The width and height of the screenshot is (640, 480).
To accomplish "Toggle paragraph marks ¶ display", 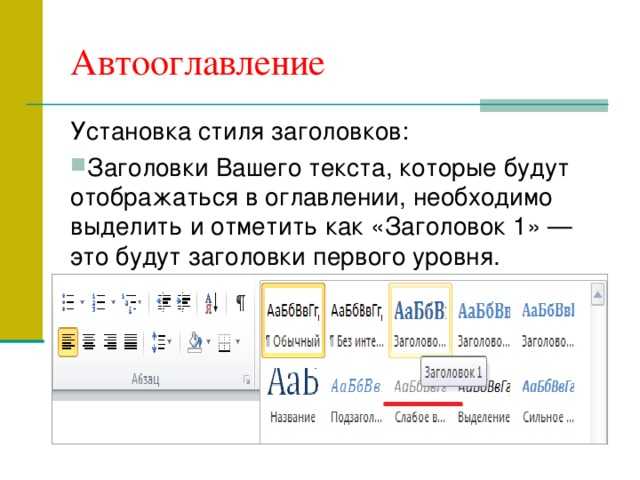I will 241,302.
